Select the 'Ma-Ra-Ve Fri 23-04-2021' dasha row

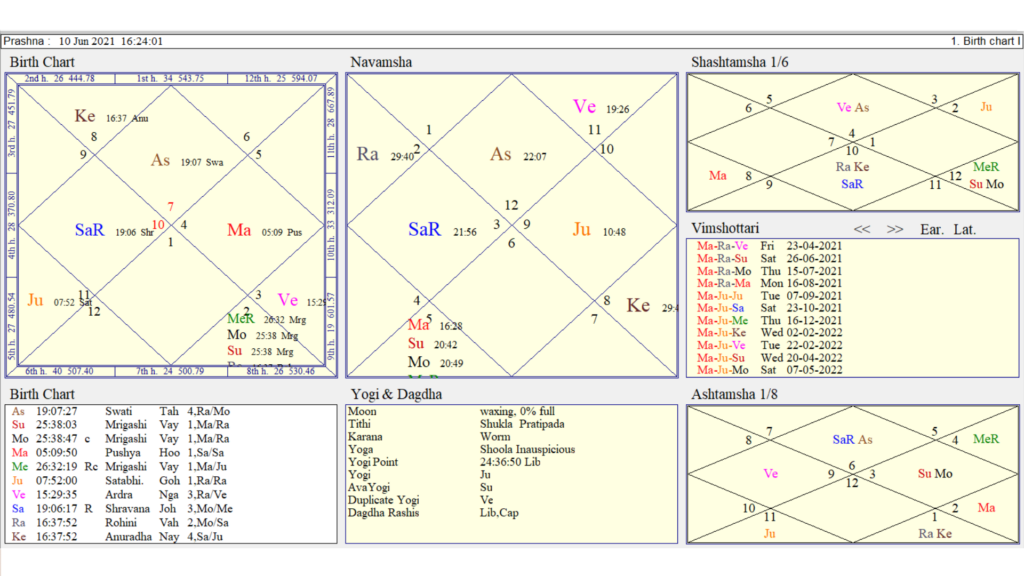tap(769, 246)
